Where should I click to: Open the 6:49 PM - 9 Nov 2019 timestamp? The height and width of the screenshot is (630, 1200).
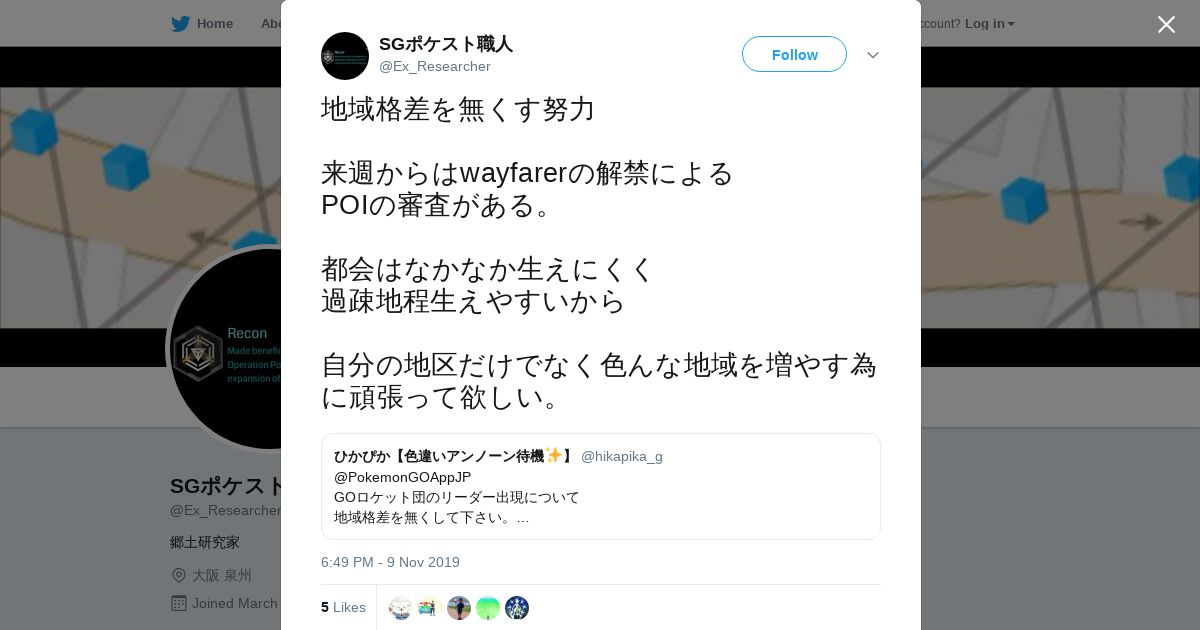click(390, 562)
